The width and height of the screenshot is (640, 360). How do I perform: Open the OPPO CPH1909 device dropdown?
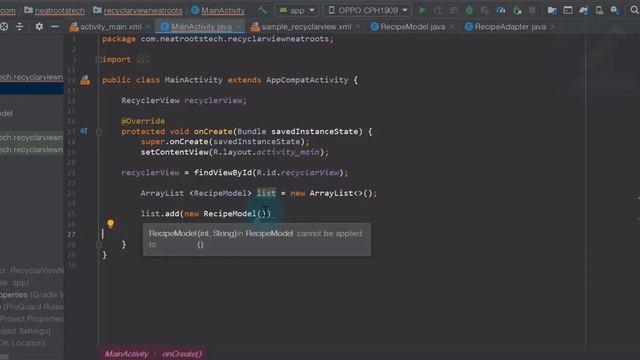coord(368,10)
